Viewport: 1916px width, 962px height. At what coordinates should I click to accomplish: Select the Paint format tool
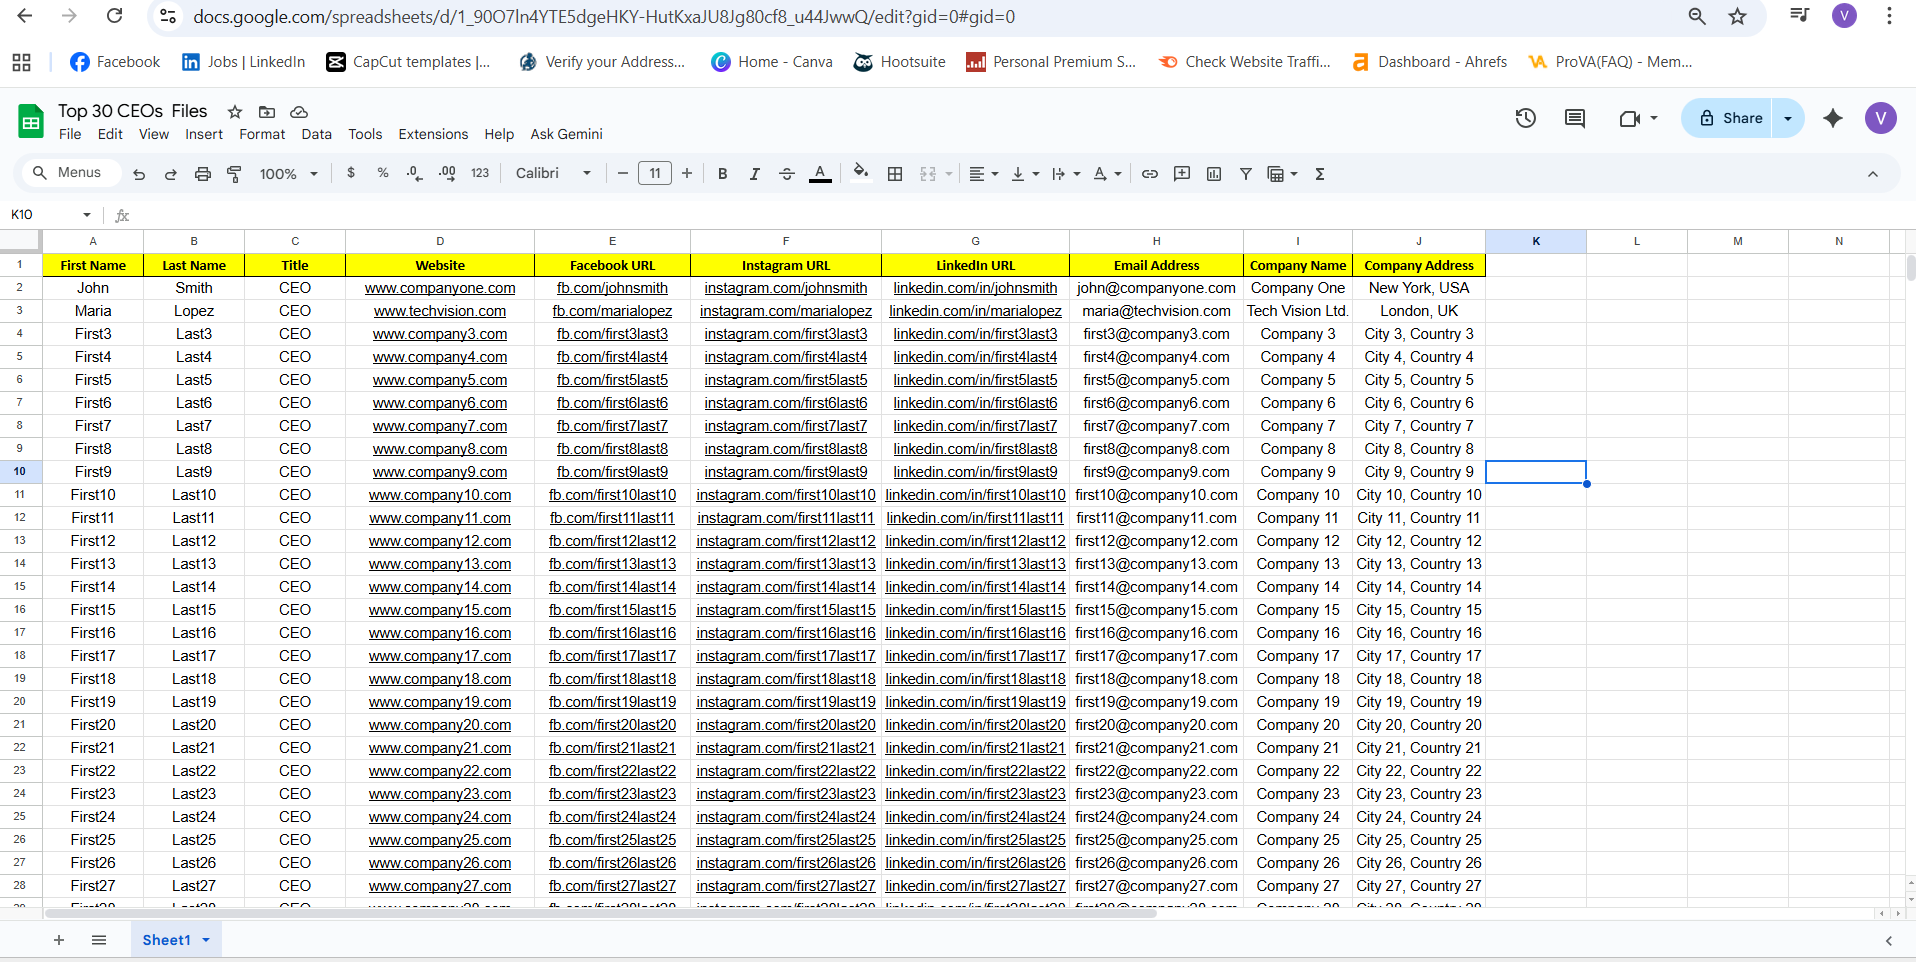coord(235,174)
